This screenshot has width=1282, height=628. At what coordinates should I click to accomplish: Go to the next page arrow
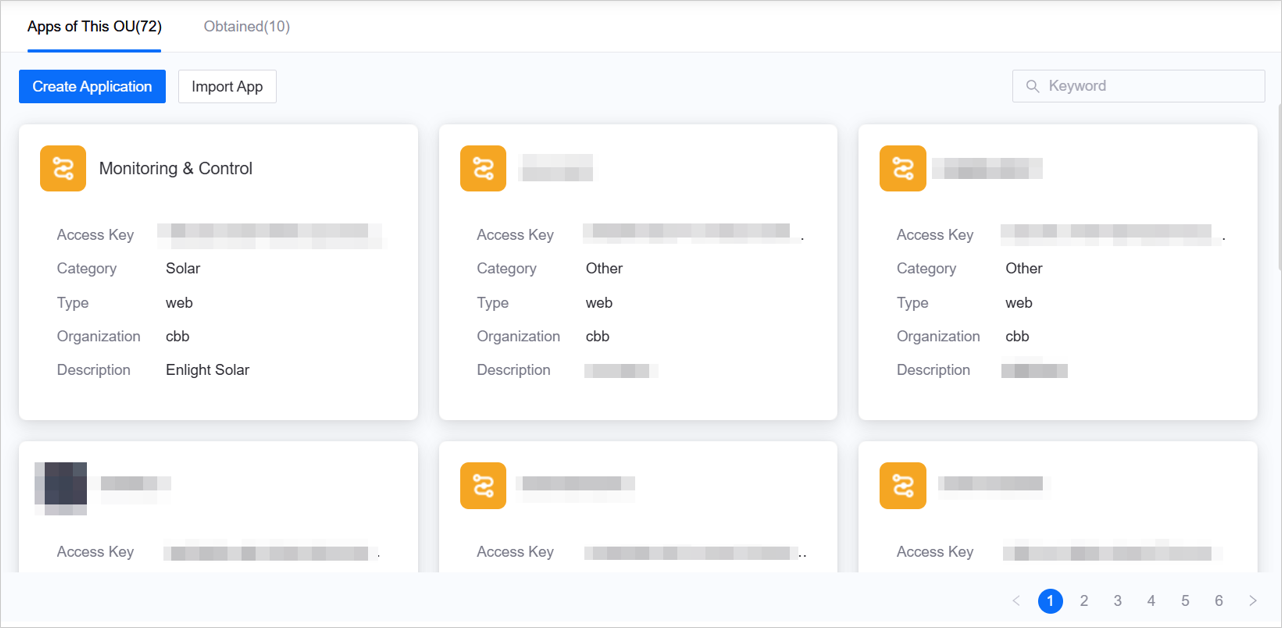click(x=1253, y=601)
